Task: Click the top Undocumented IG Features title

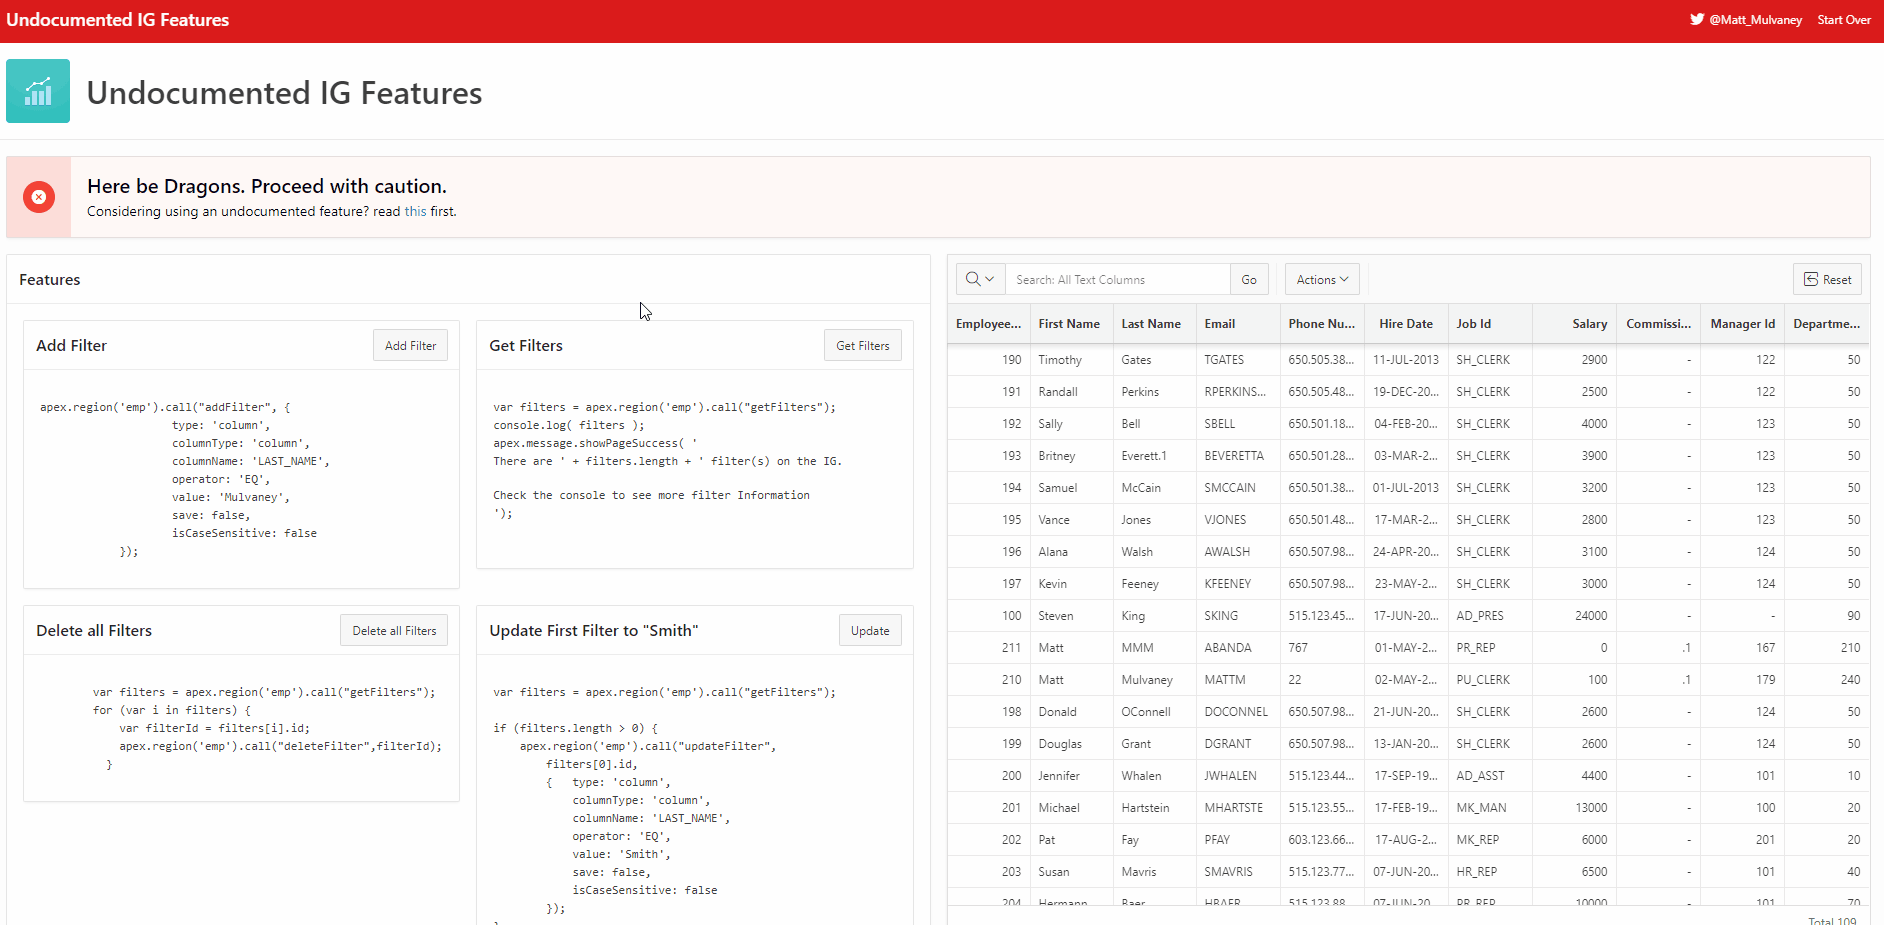Action: tap(118, 20)
